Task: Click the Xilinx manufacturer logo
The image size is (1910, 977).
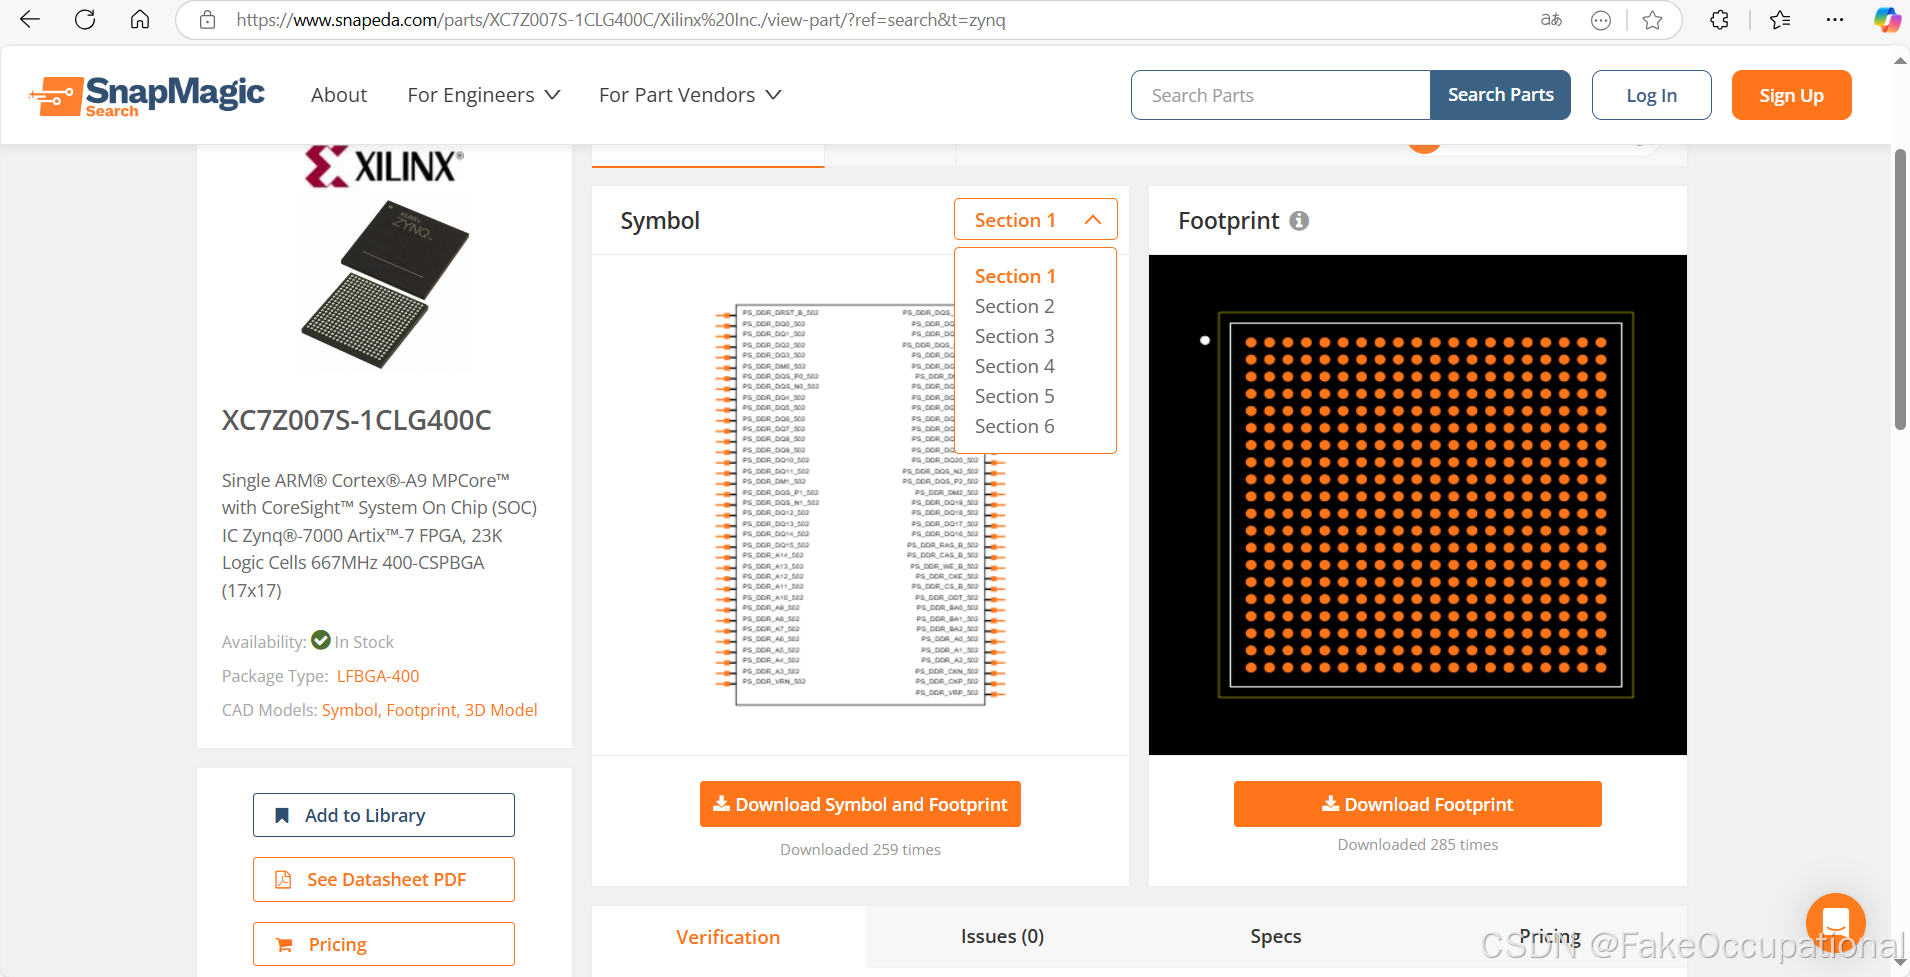Action: (x=385, y=166)
